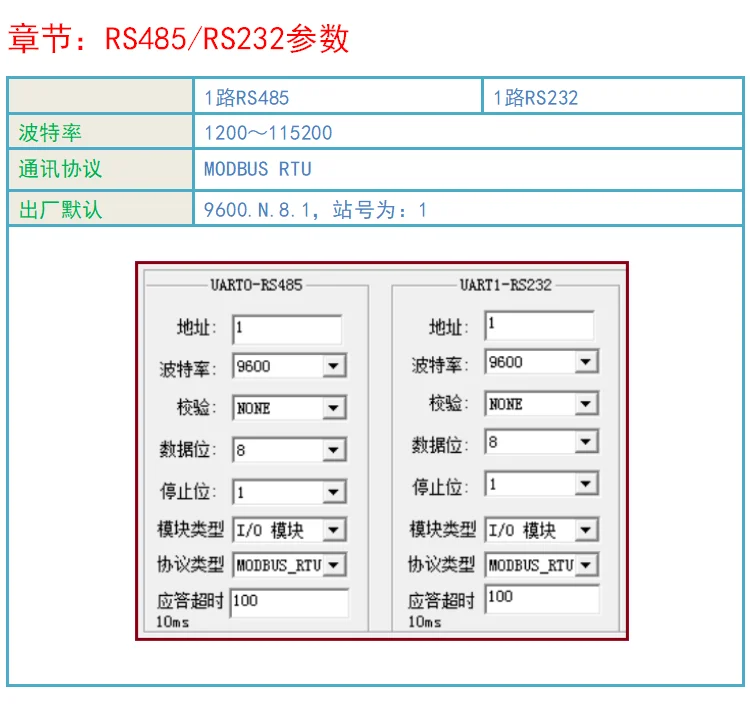Viewport: 750px width, 710px height.
Task: Focus UART0-RS485 response timeout field
Action: coord(289,603)
